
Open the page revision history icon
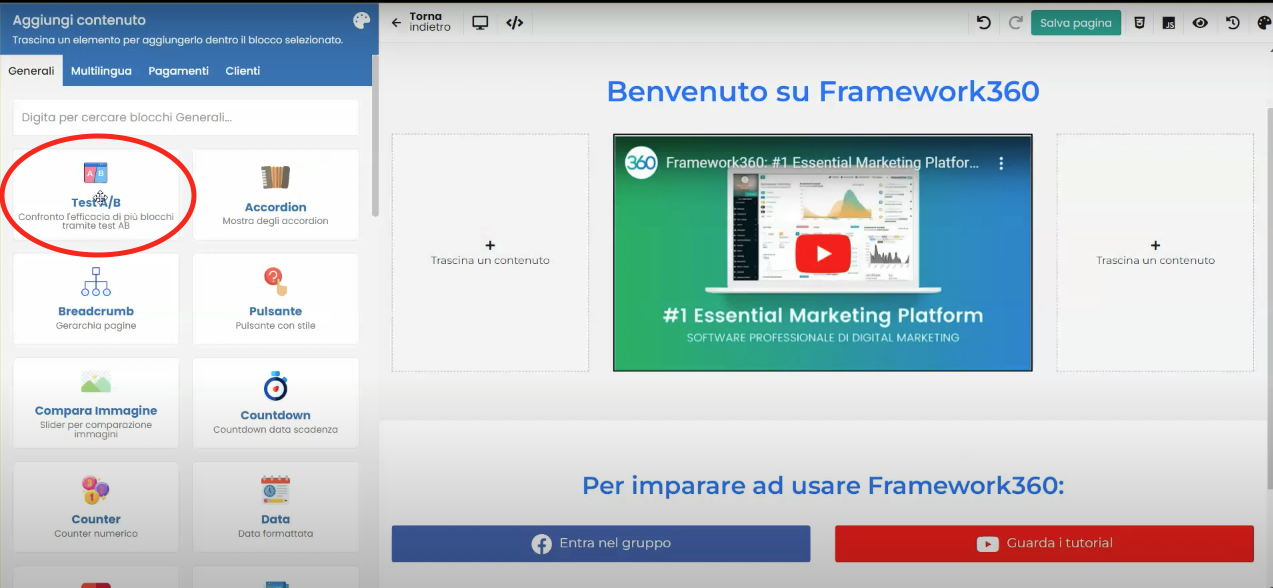pos(1232,22)
